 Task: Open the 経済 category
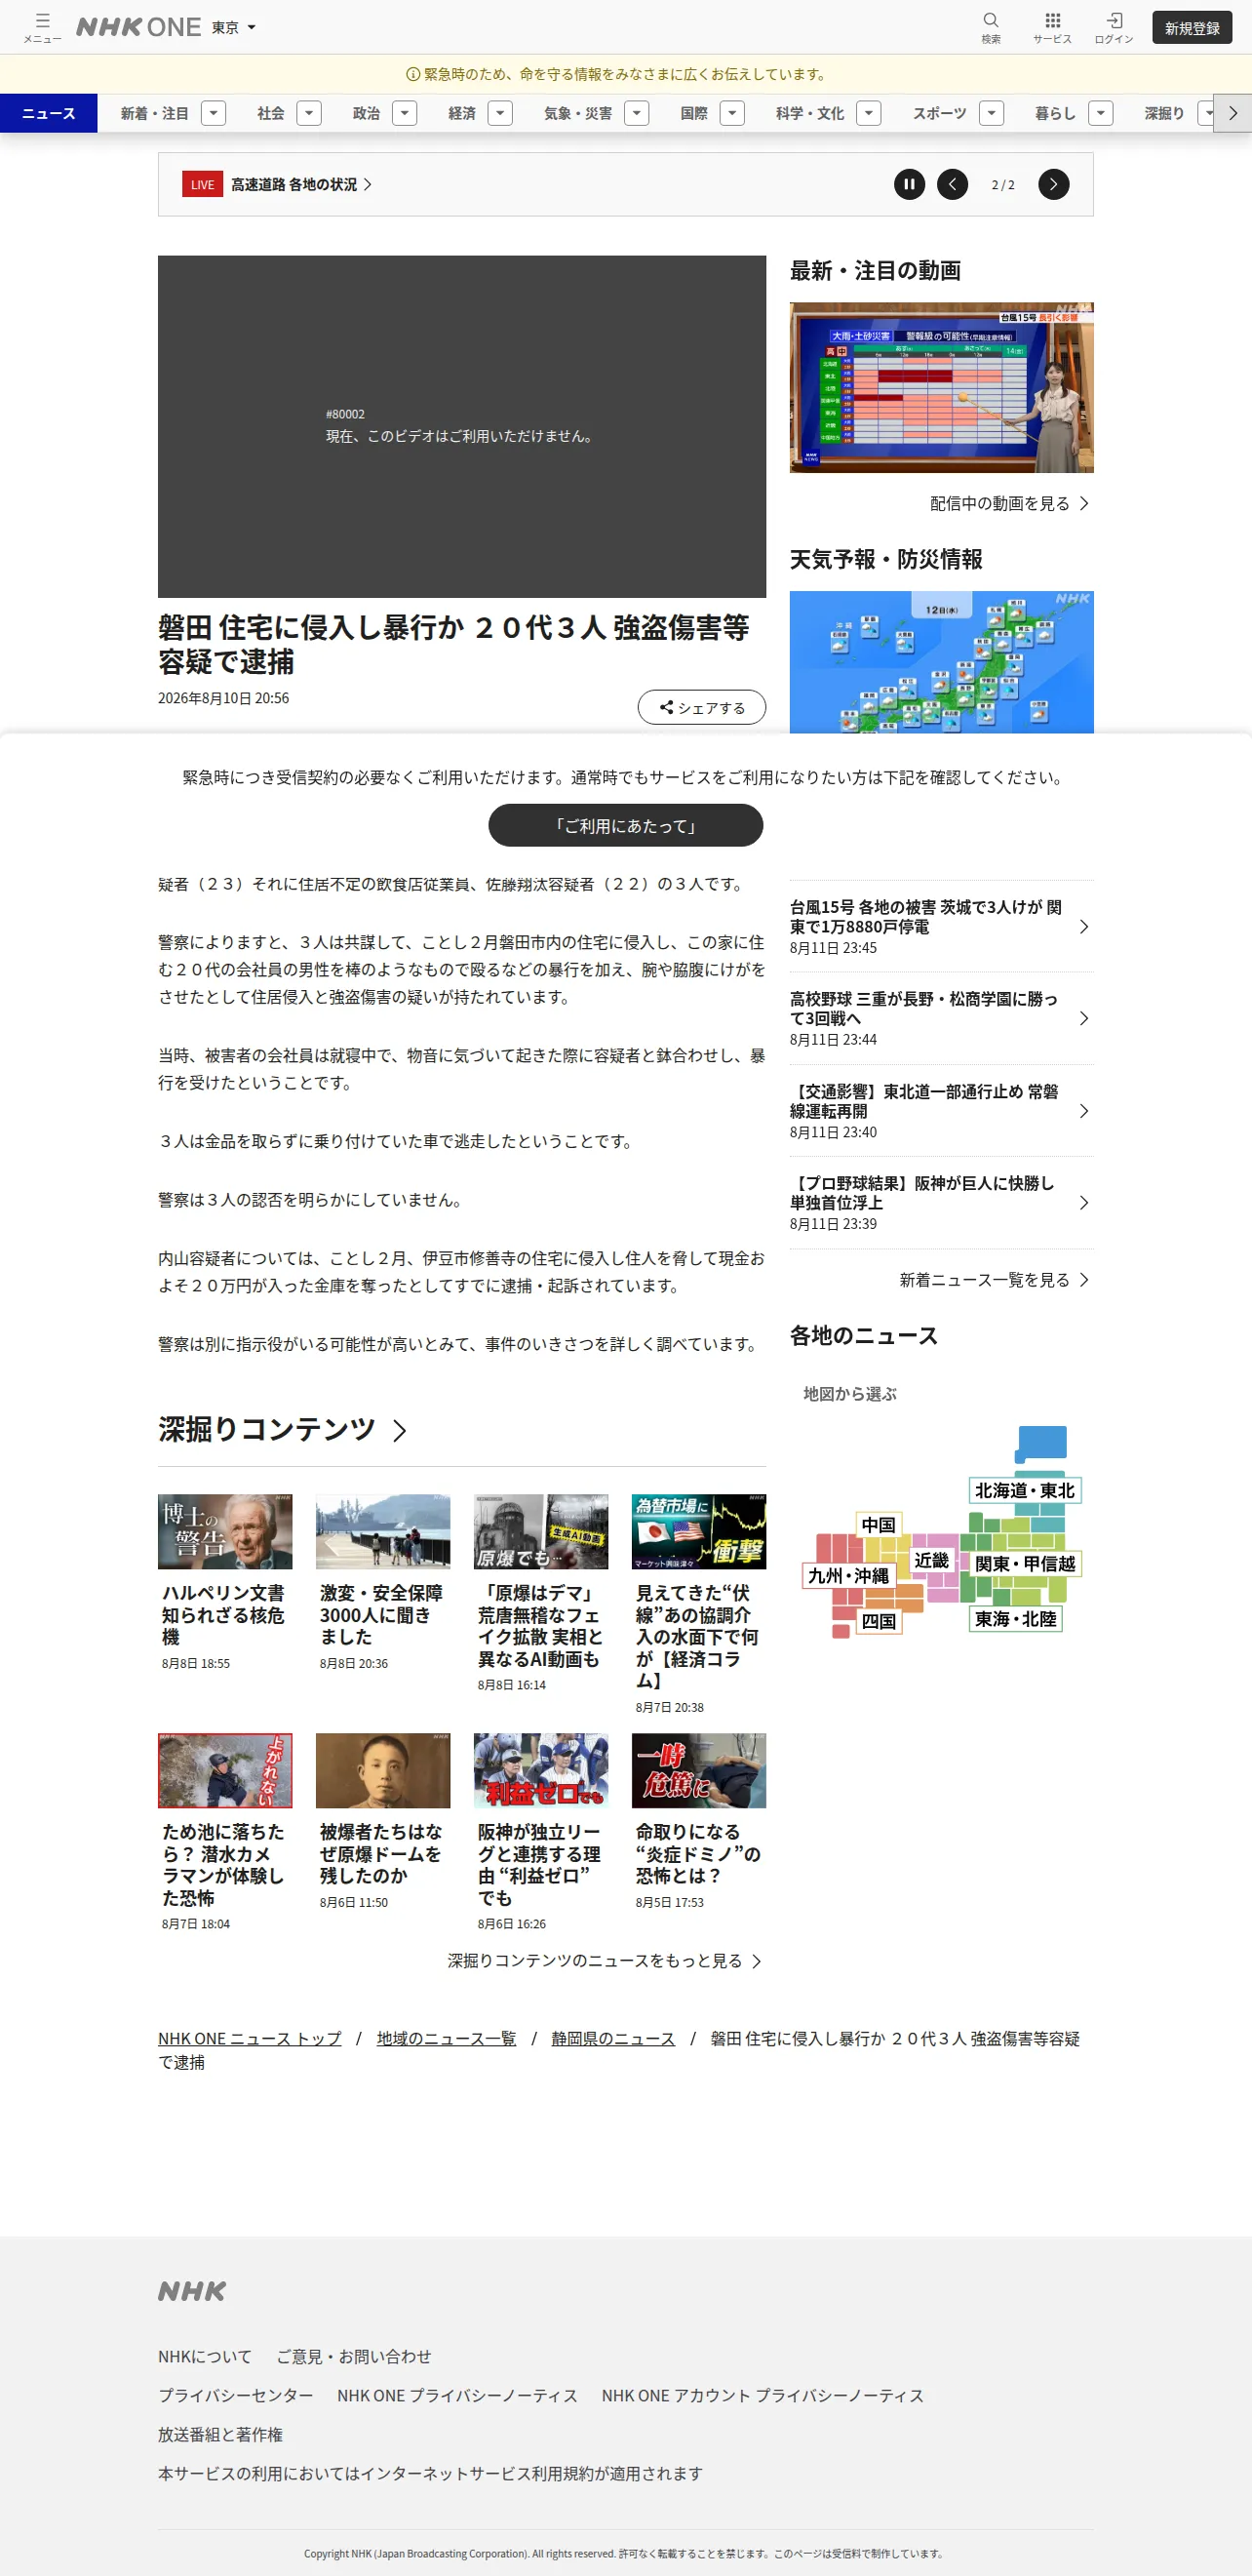(462, 113)
